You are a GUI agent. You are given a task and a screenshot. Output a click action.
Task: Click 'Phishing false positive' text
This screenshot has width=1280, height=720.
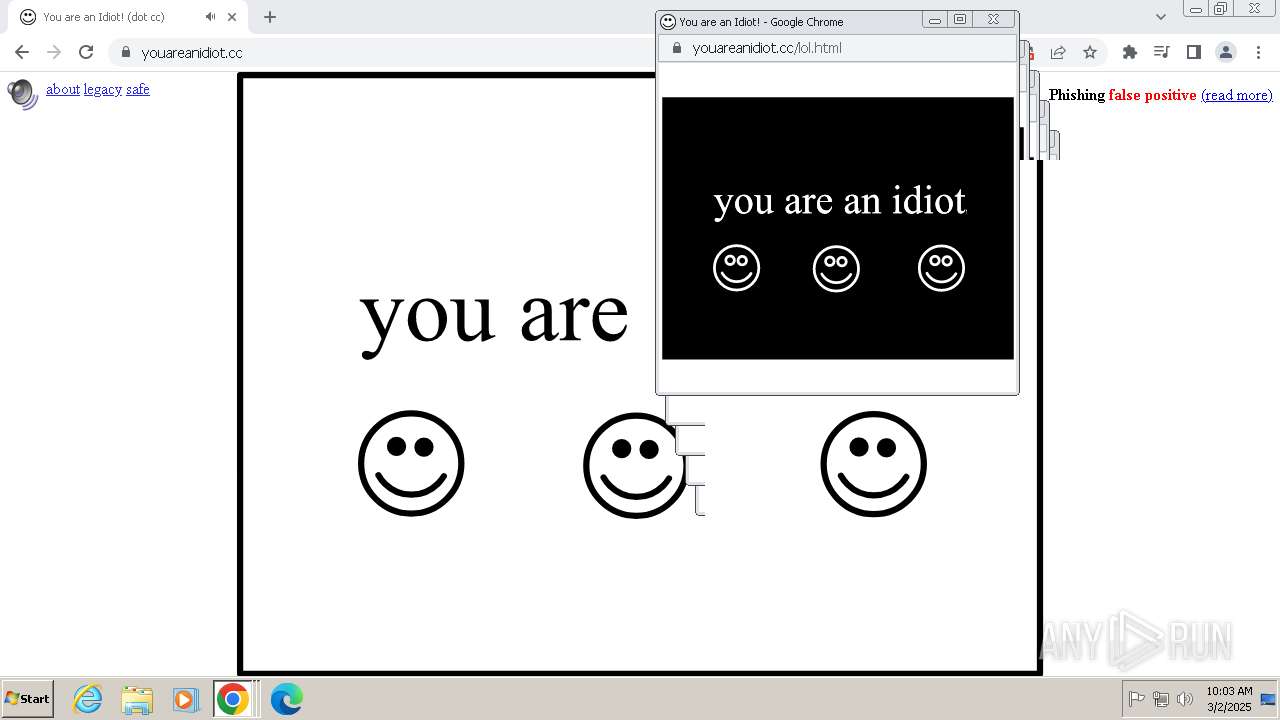click(1122, 95)
